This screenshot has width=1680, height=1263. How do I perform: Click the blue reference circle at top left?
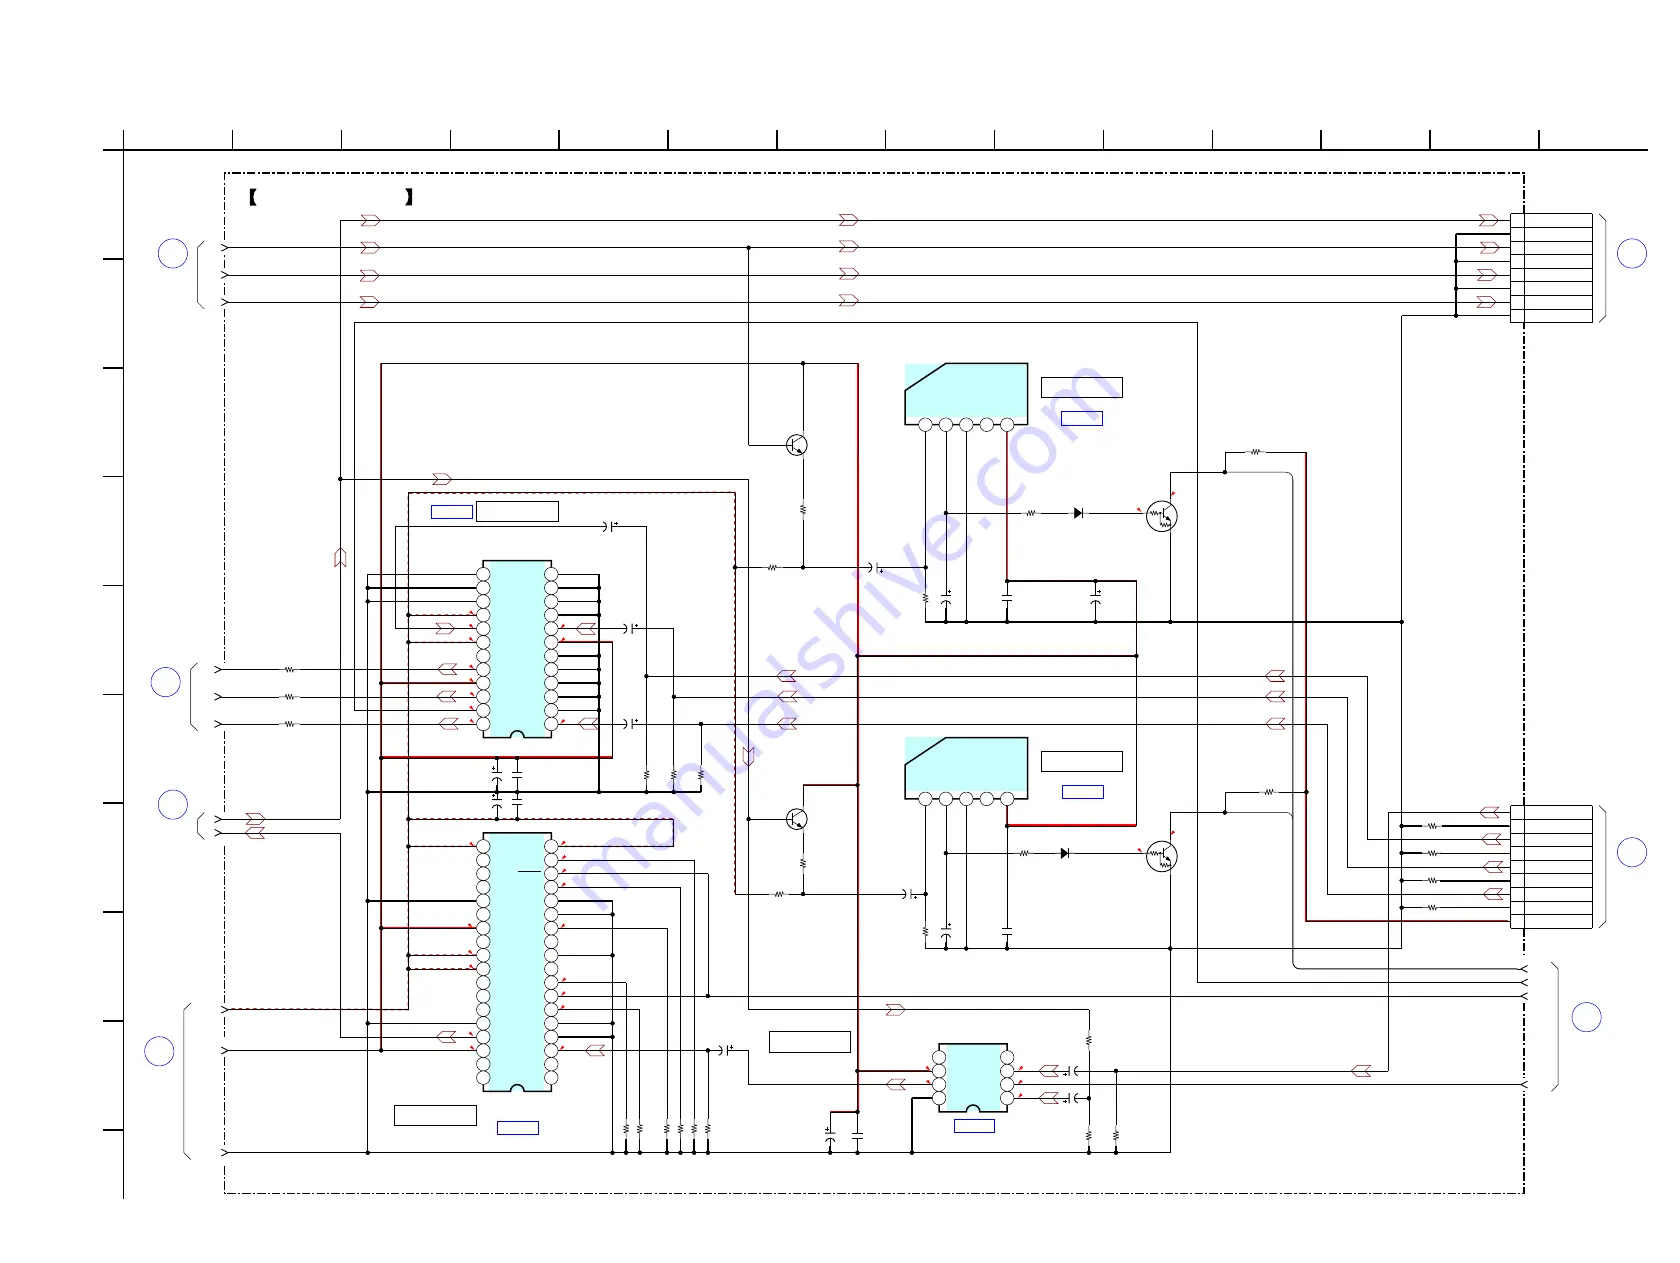coord(173,253)
